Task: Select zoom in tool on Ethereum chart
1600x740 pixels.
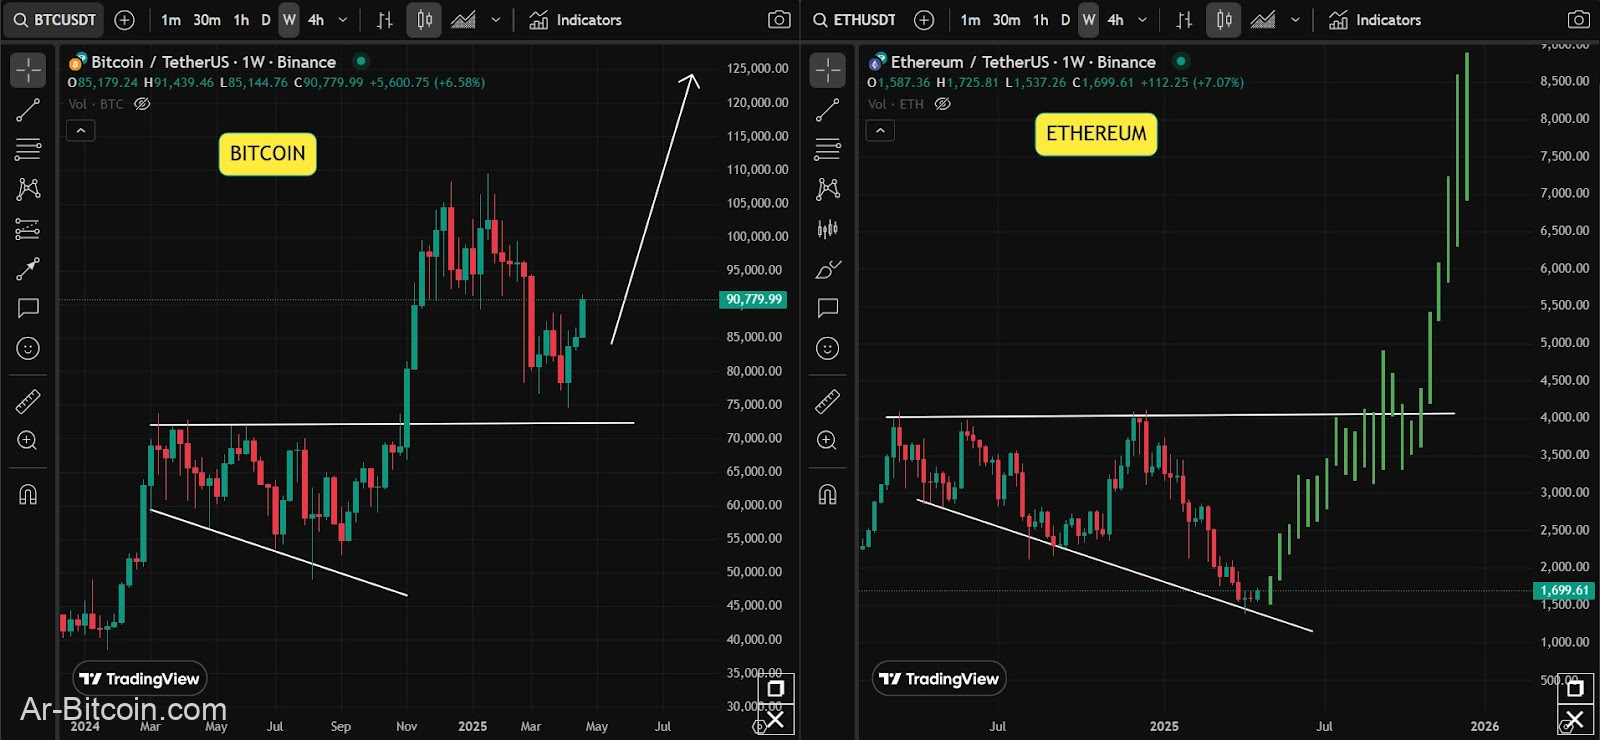Action: [828, 441]
